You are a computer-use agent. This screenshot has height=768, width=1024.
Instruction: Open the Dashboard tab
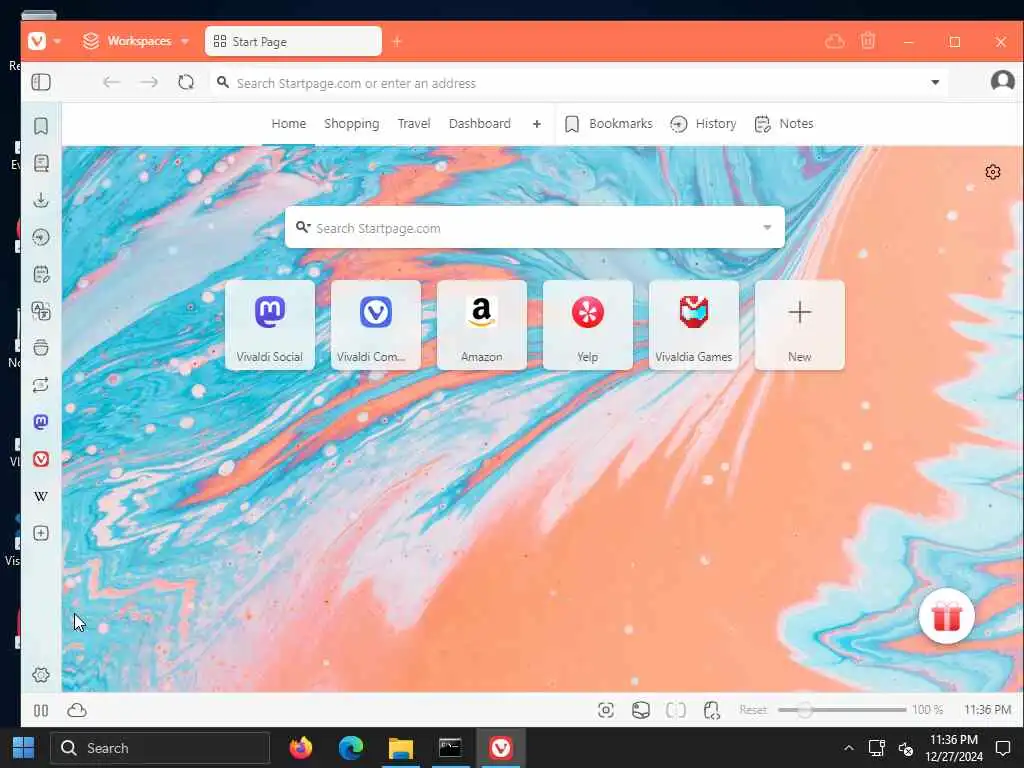point(479,123)
